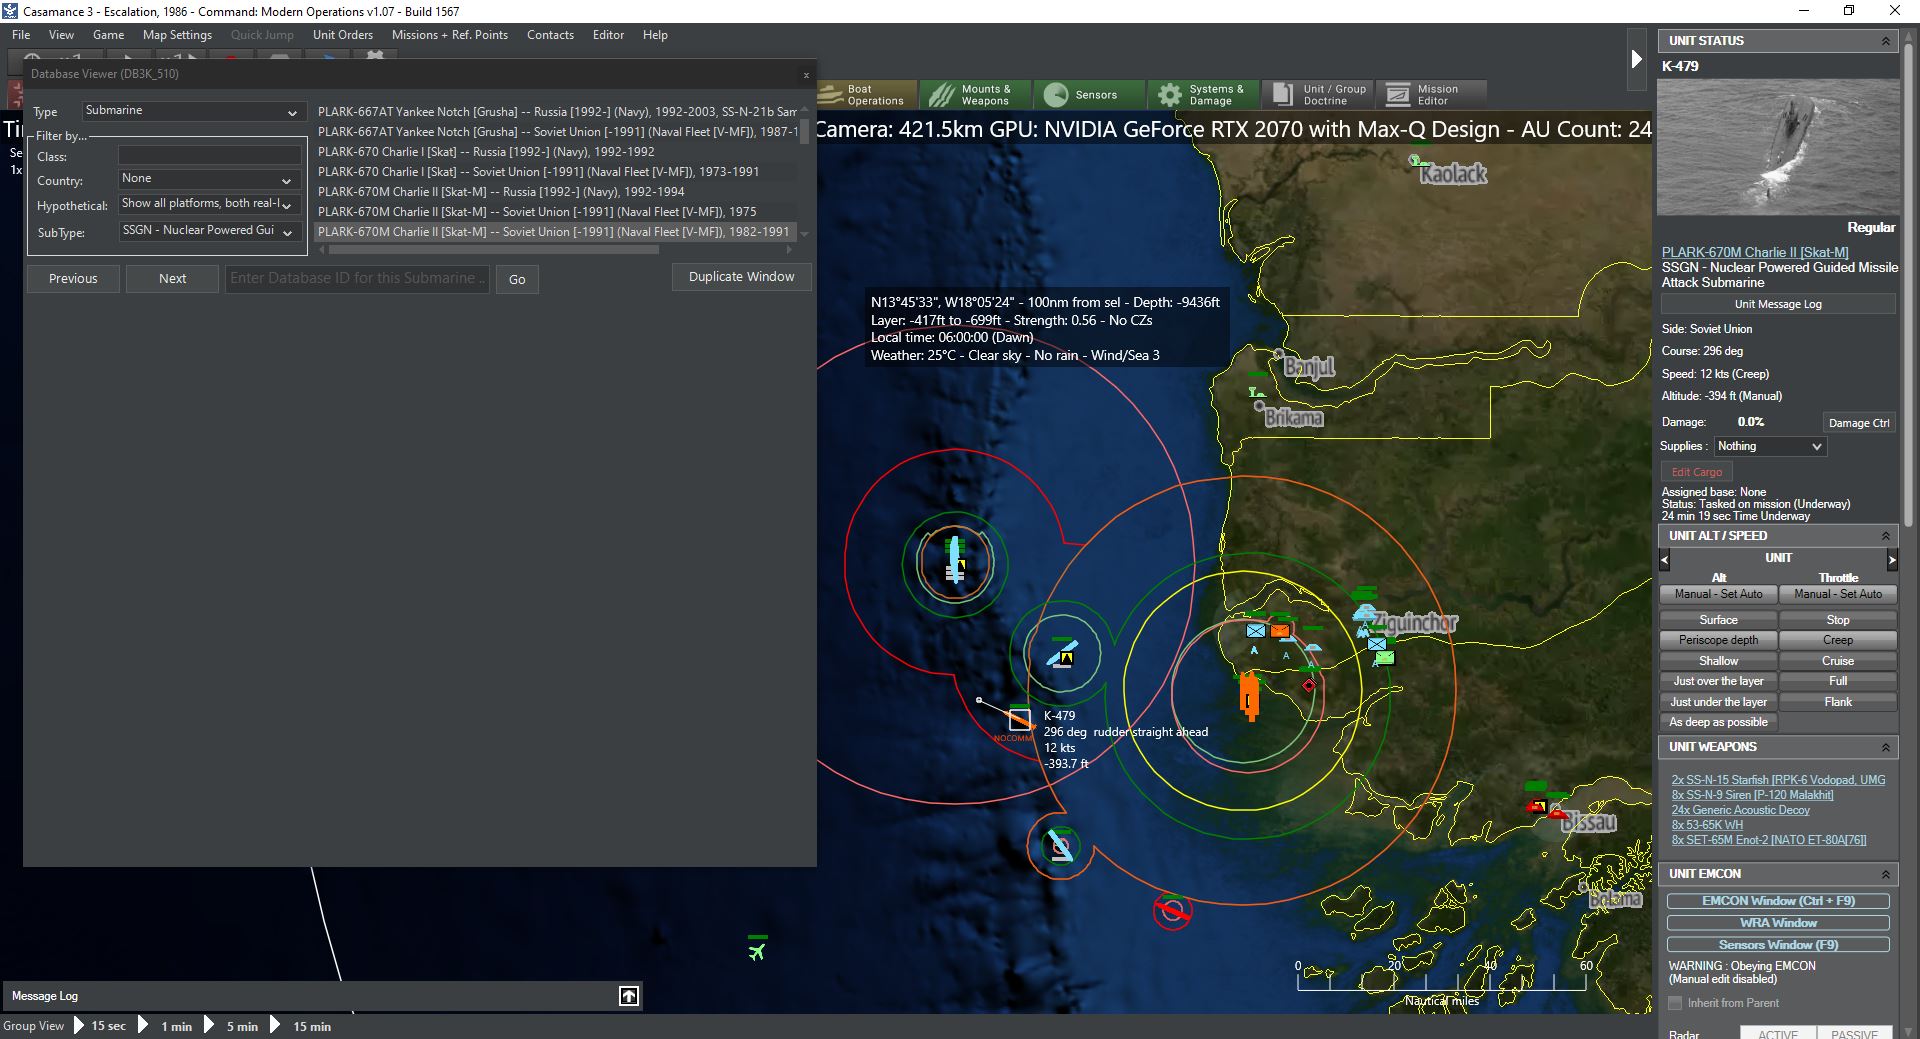Image resolution: width=1920 pixels, height=1039 pixels.
Task: Open the Unit Orders menu
Action: point(342,35)
